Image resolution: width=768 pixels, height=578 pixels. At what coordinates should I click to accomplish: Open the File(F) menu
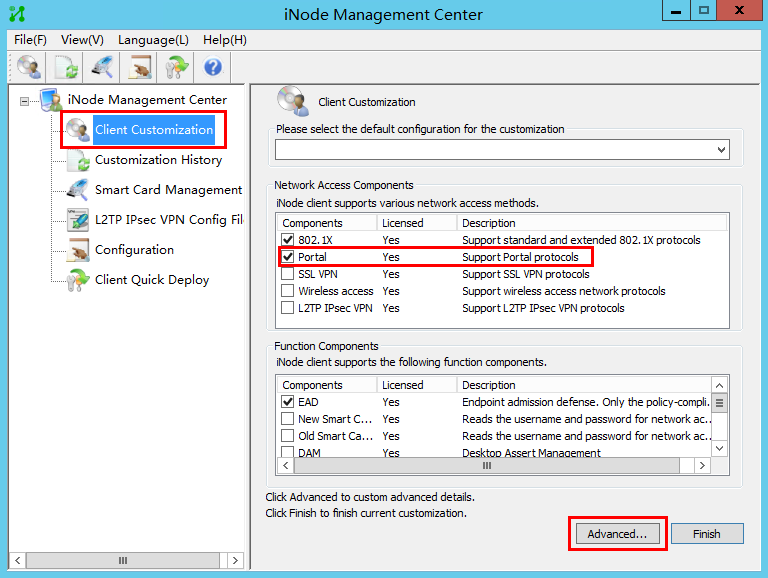click(30, 40)
